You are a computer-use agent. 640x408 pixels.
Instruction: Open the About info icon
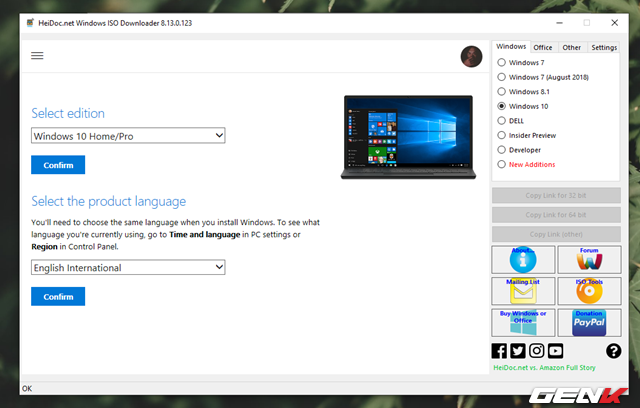coord(523,259)
